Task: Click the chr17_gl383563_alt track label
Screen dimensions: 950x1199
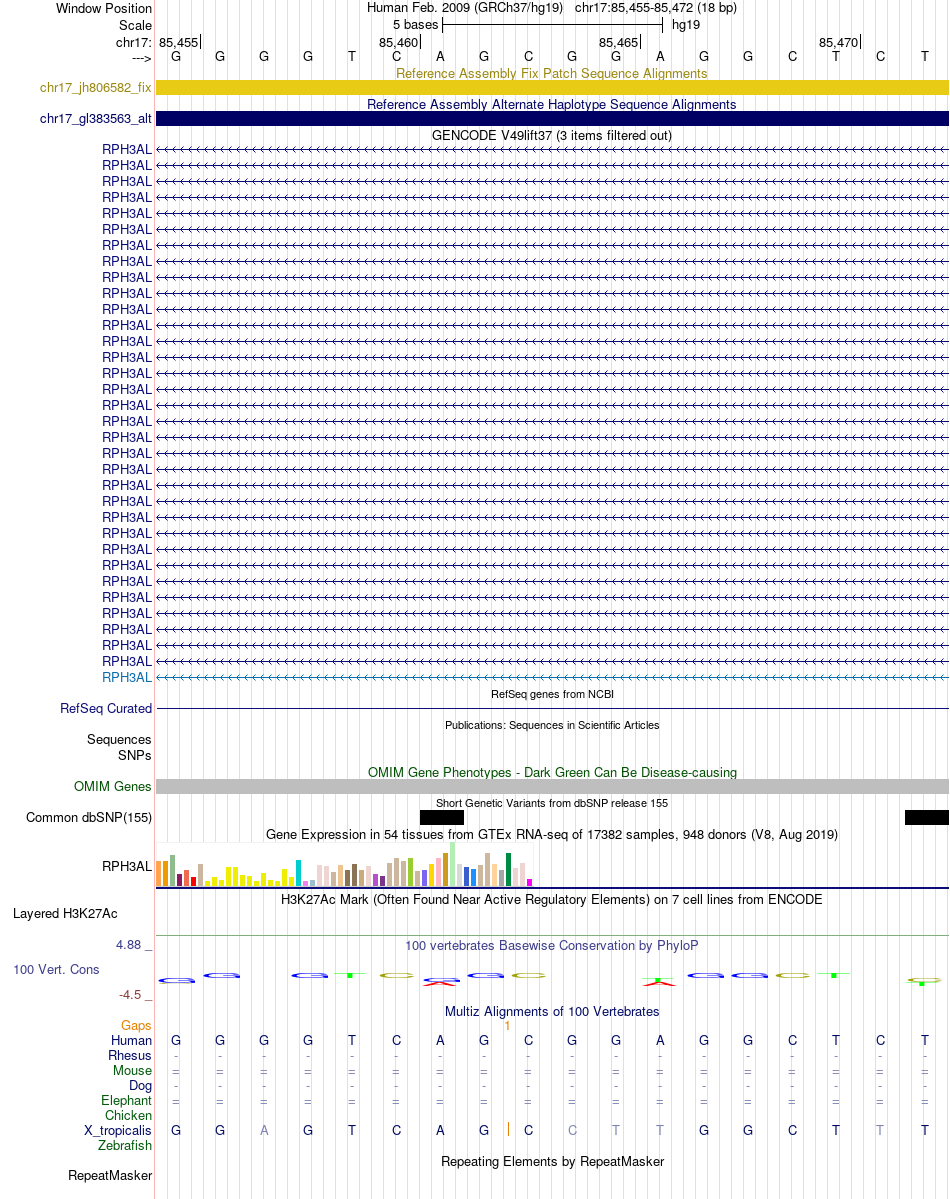Action: pos(96,119)
